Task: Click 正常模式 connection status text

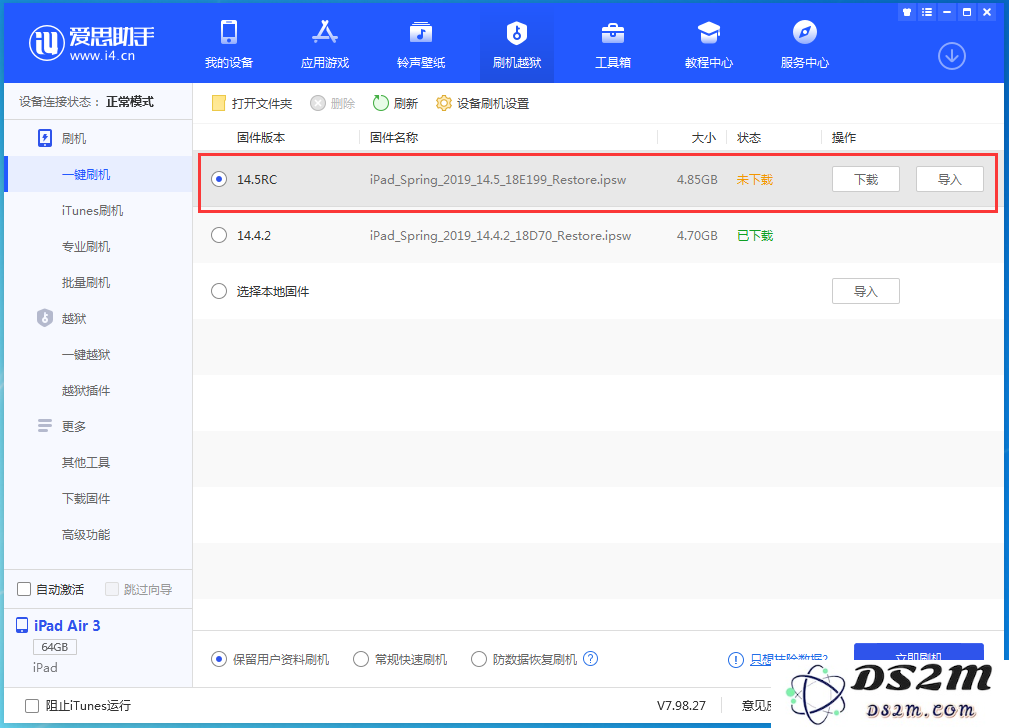Action: pyautogui.click(x=130, y=101)
